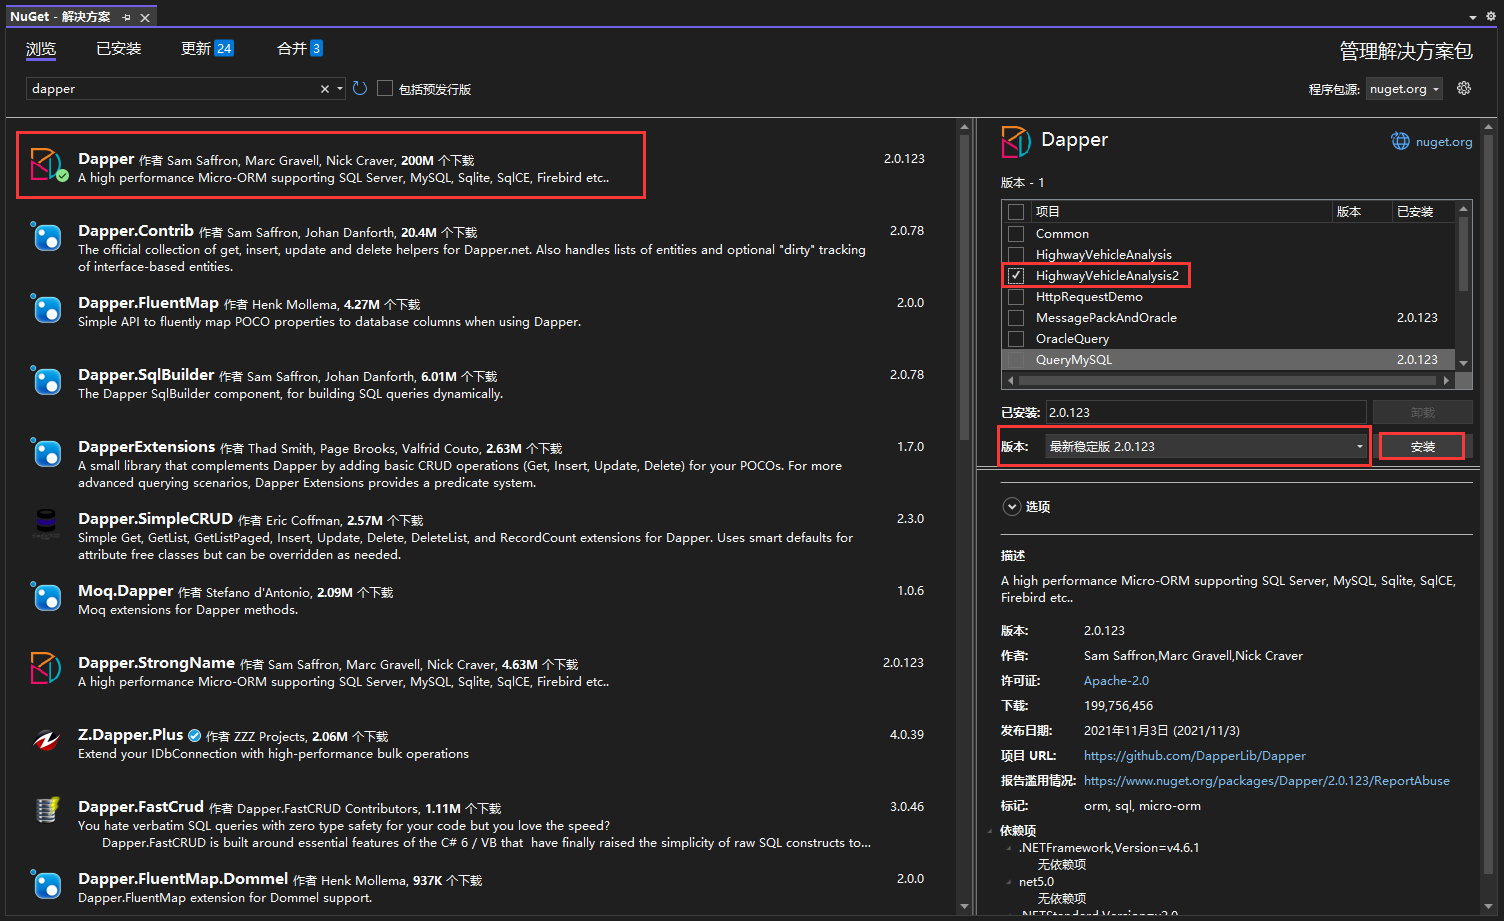Toggle include prerelease checkbox
Viewport: 1504px width, 921px height.
tap(385, 89)
